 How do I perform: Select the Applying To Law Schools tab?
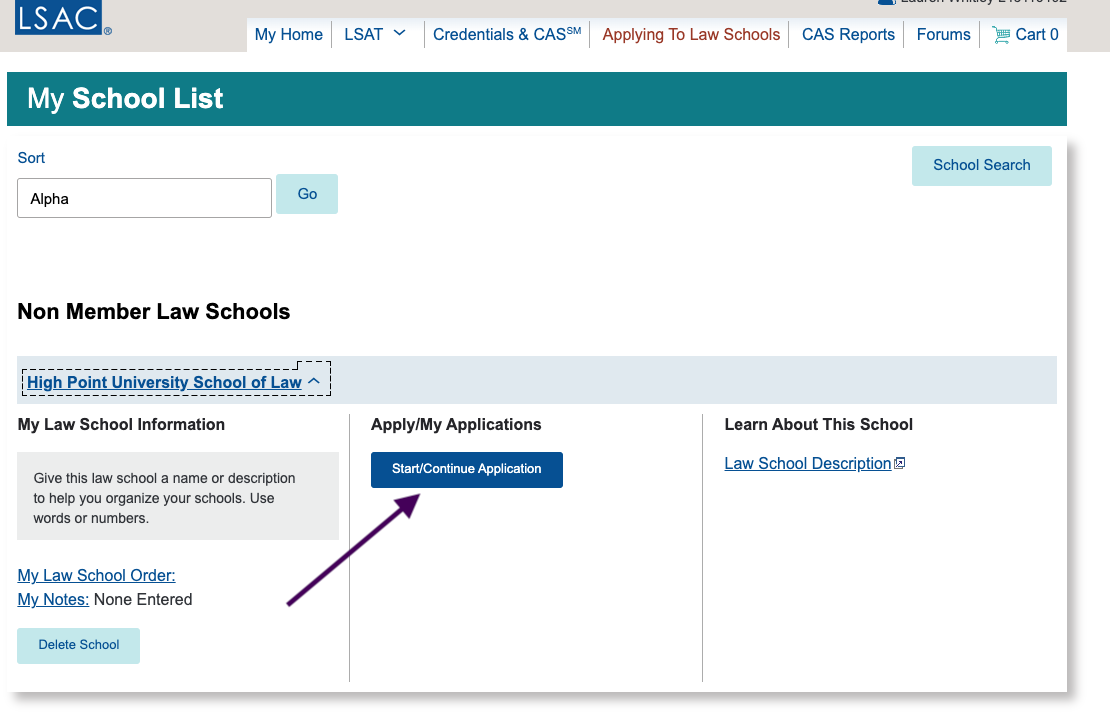(690, 34)
